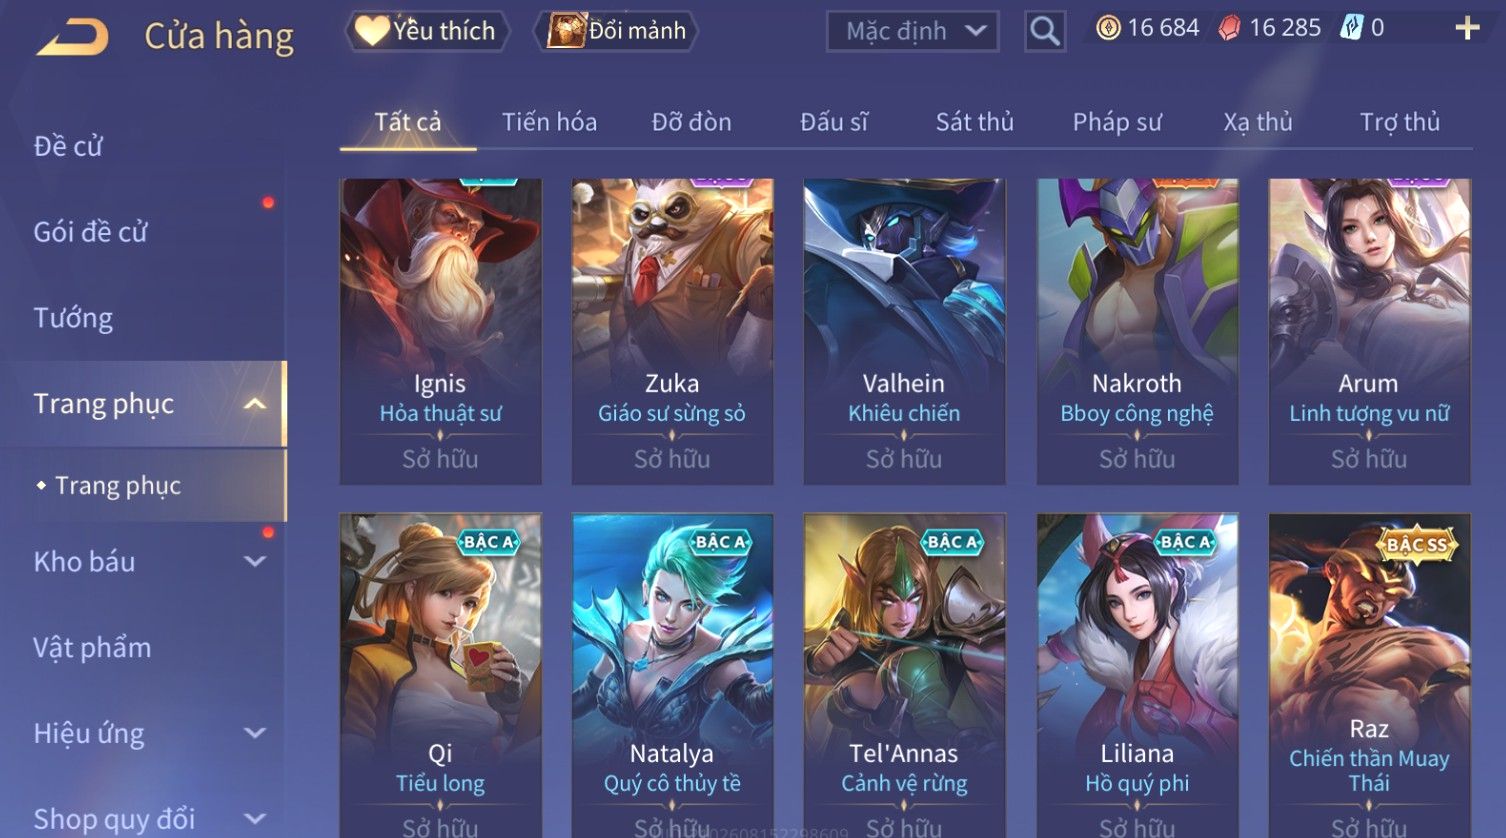Go to Tướng in sidebar
The image size is (1506, 838).
pos(73,318)
